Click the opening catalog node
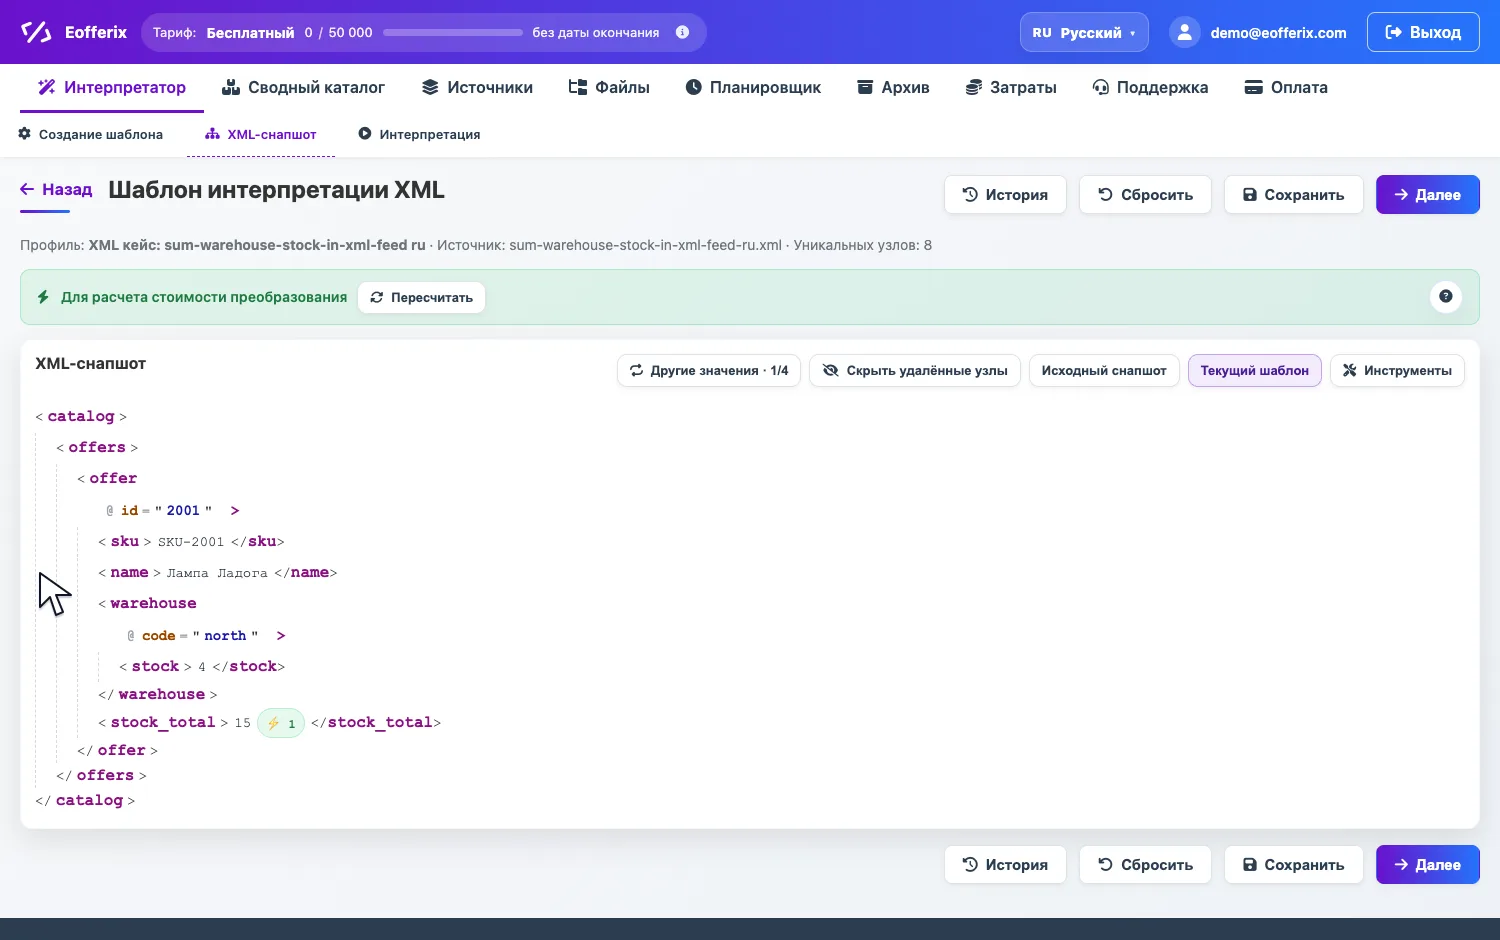 click(81, 416)
